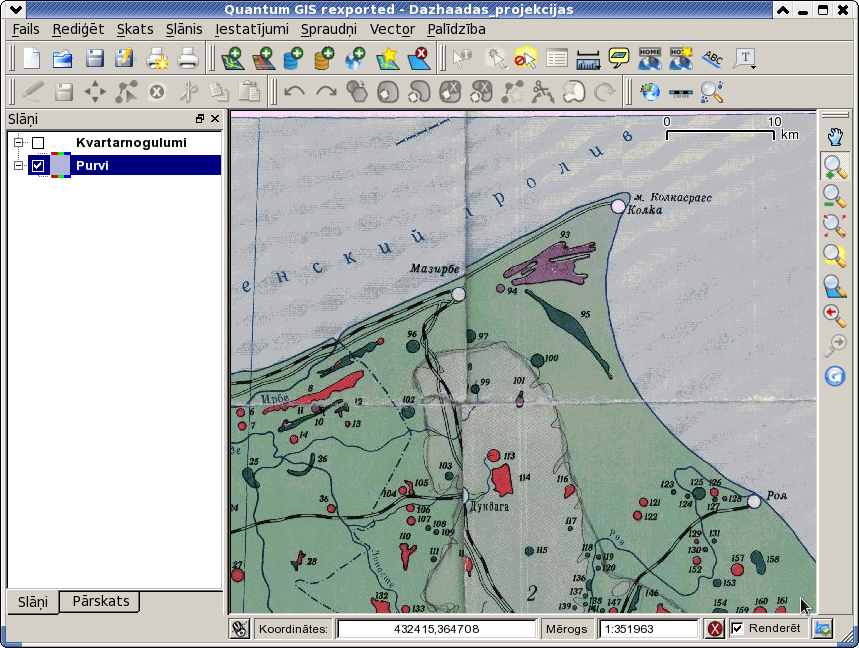The width and height of the screenshot is (859, 648).
Task: Choose the Measure line tool
Action: click(588, 59)
